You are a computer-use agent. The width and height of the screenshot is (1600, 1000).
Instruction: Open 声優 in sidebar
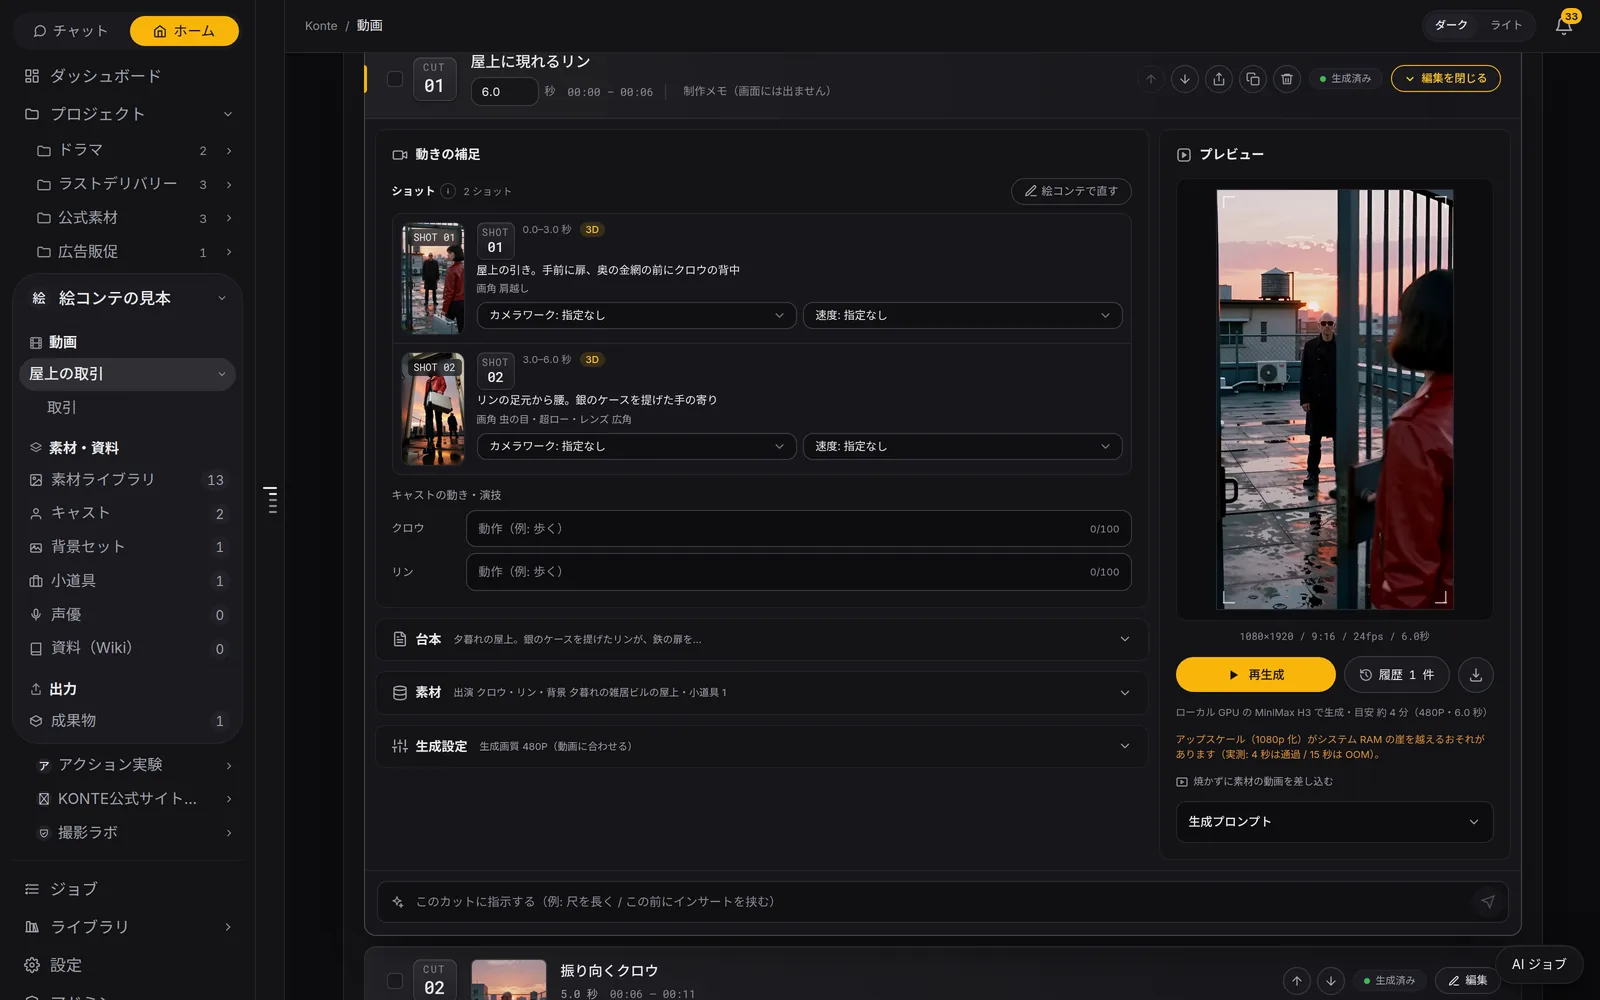[x=128, y=615]
